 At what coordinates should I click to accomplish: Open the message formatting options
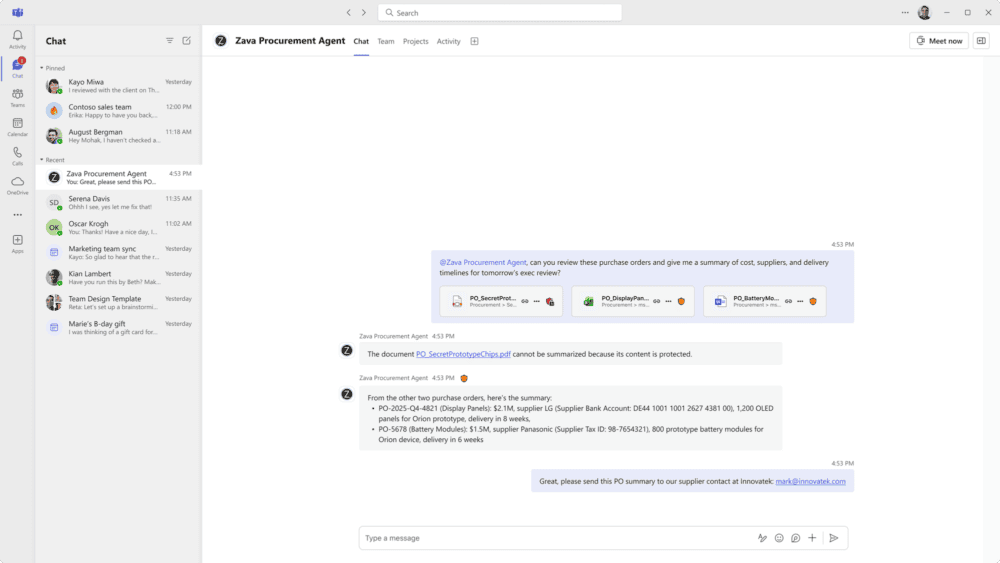point(762,538)
